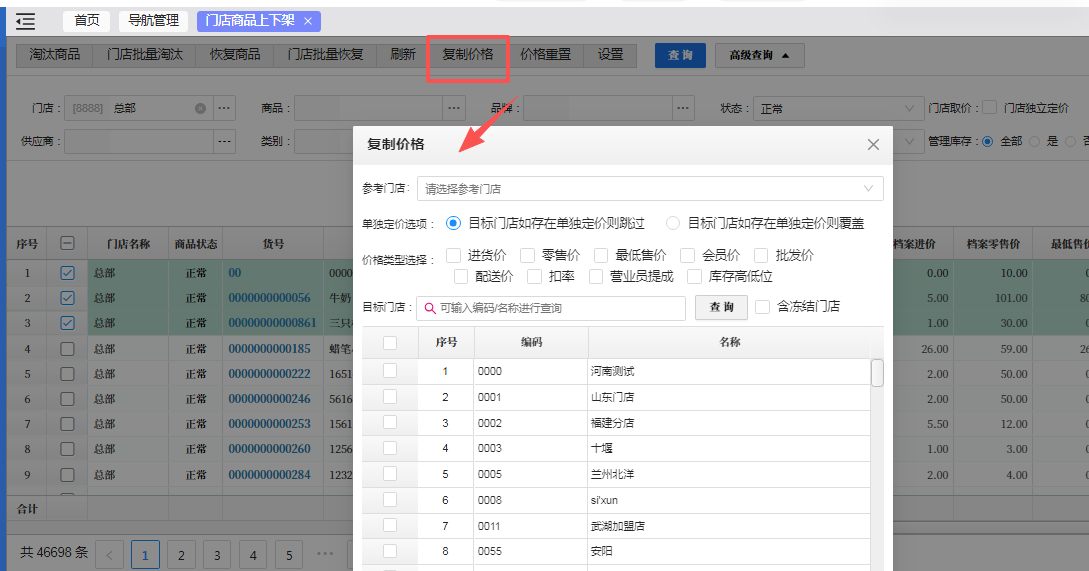Check store 河南测试 row checkbox
Viewport: 1089px width, 571px height.
[390, 371]
